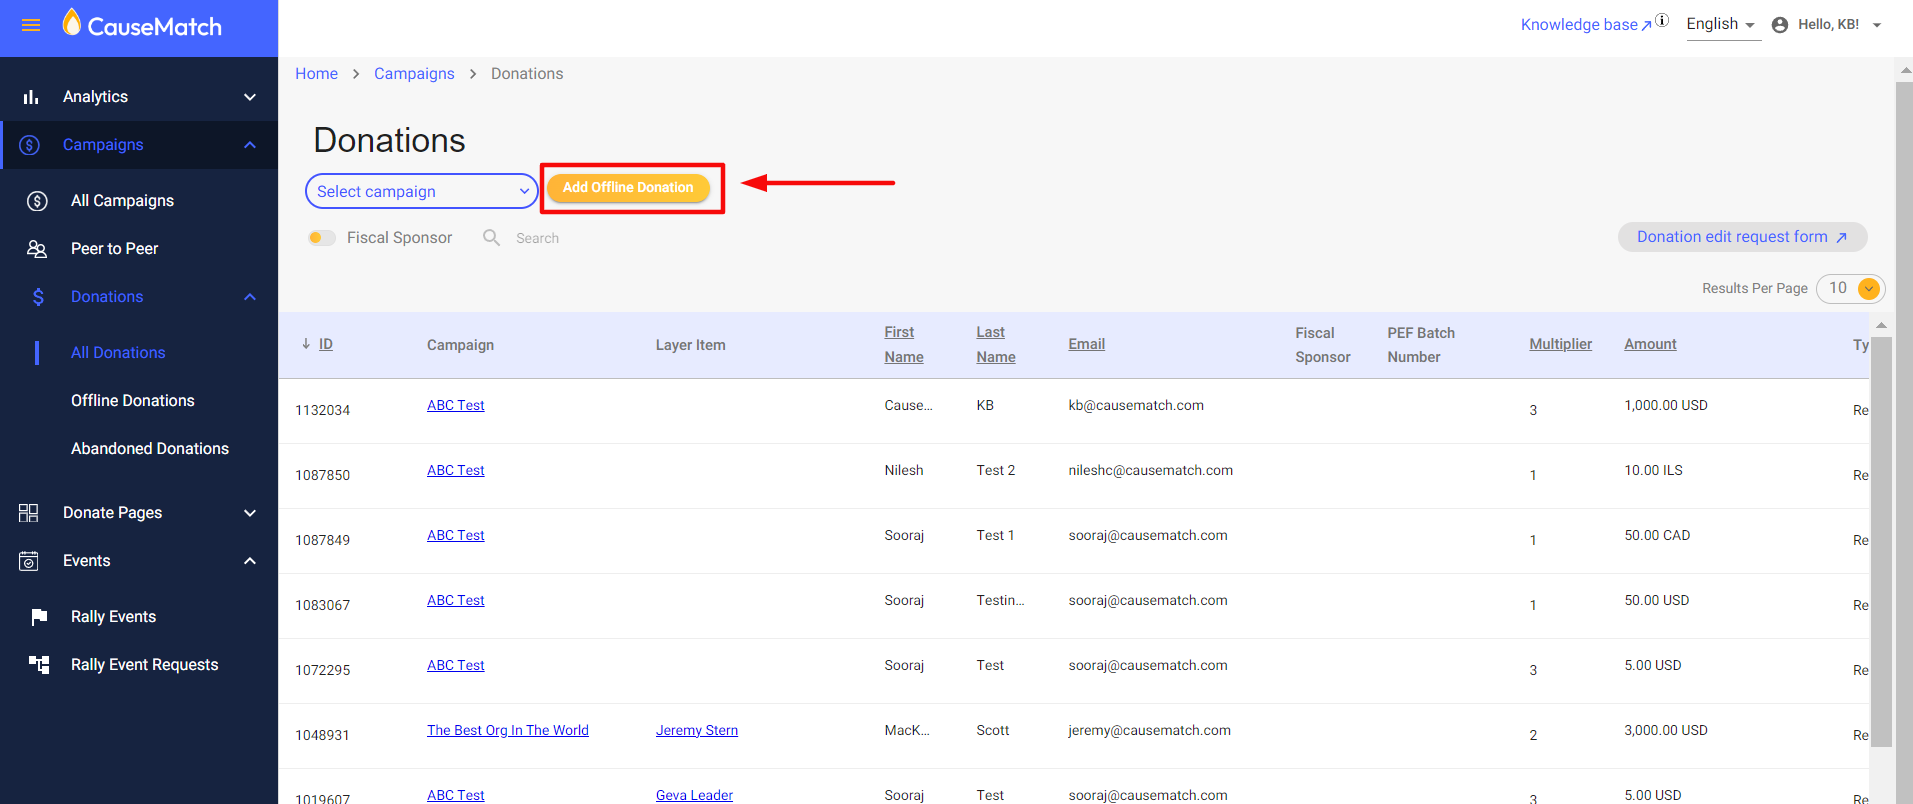
Task: Open Rally Events page
Action: click(x=113, y=617)
